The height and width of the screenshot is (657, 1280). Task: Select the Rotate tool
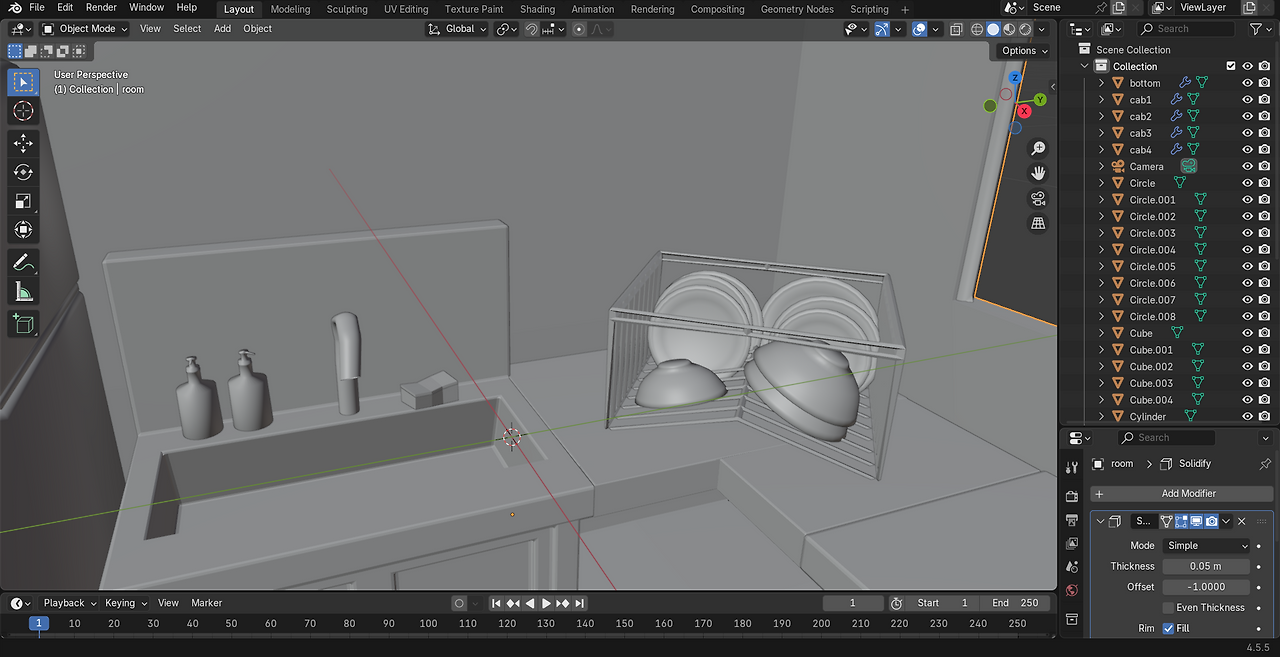click(x=23, y=172)
